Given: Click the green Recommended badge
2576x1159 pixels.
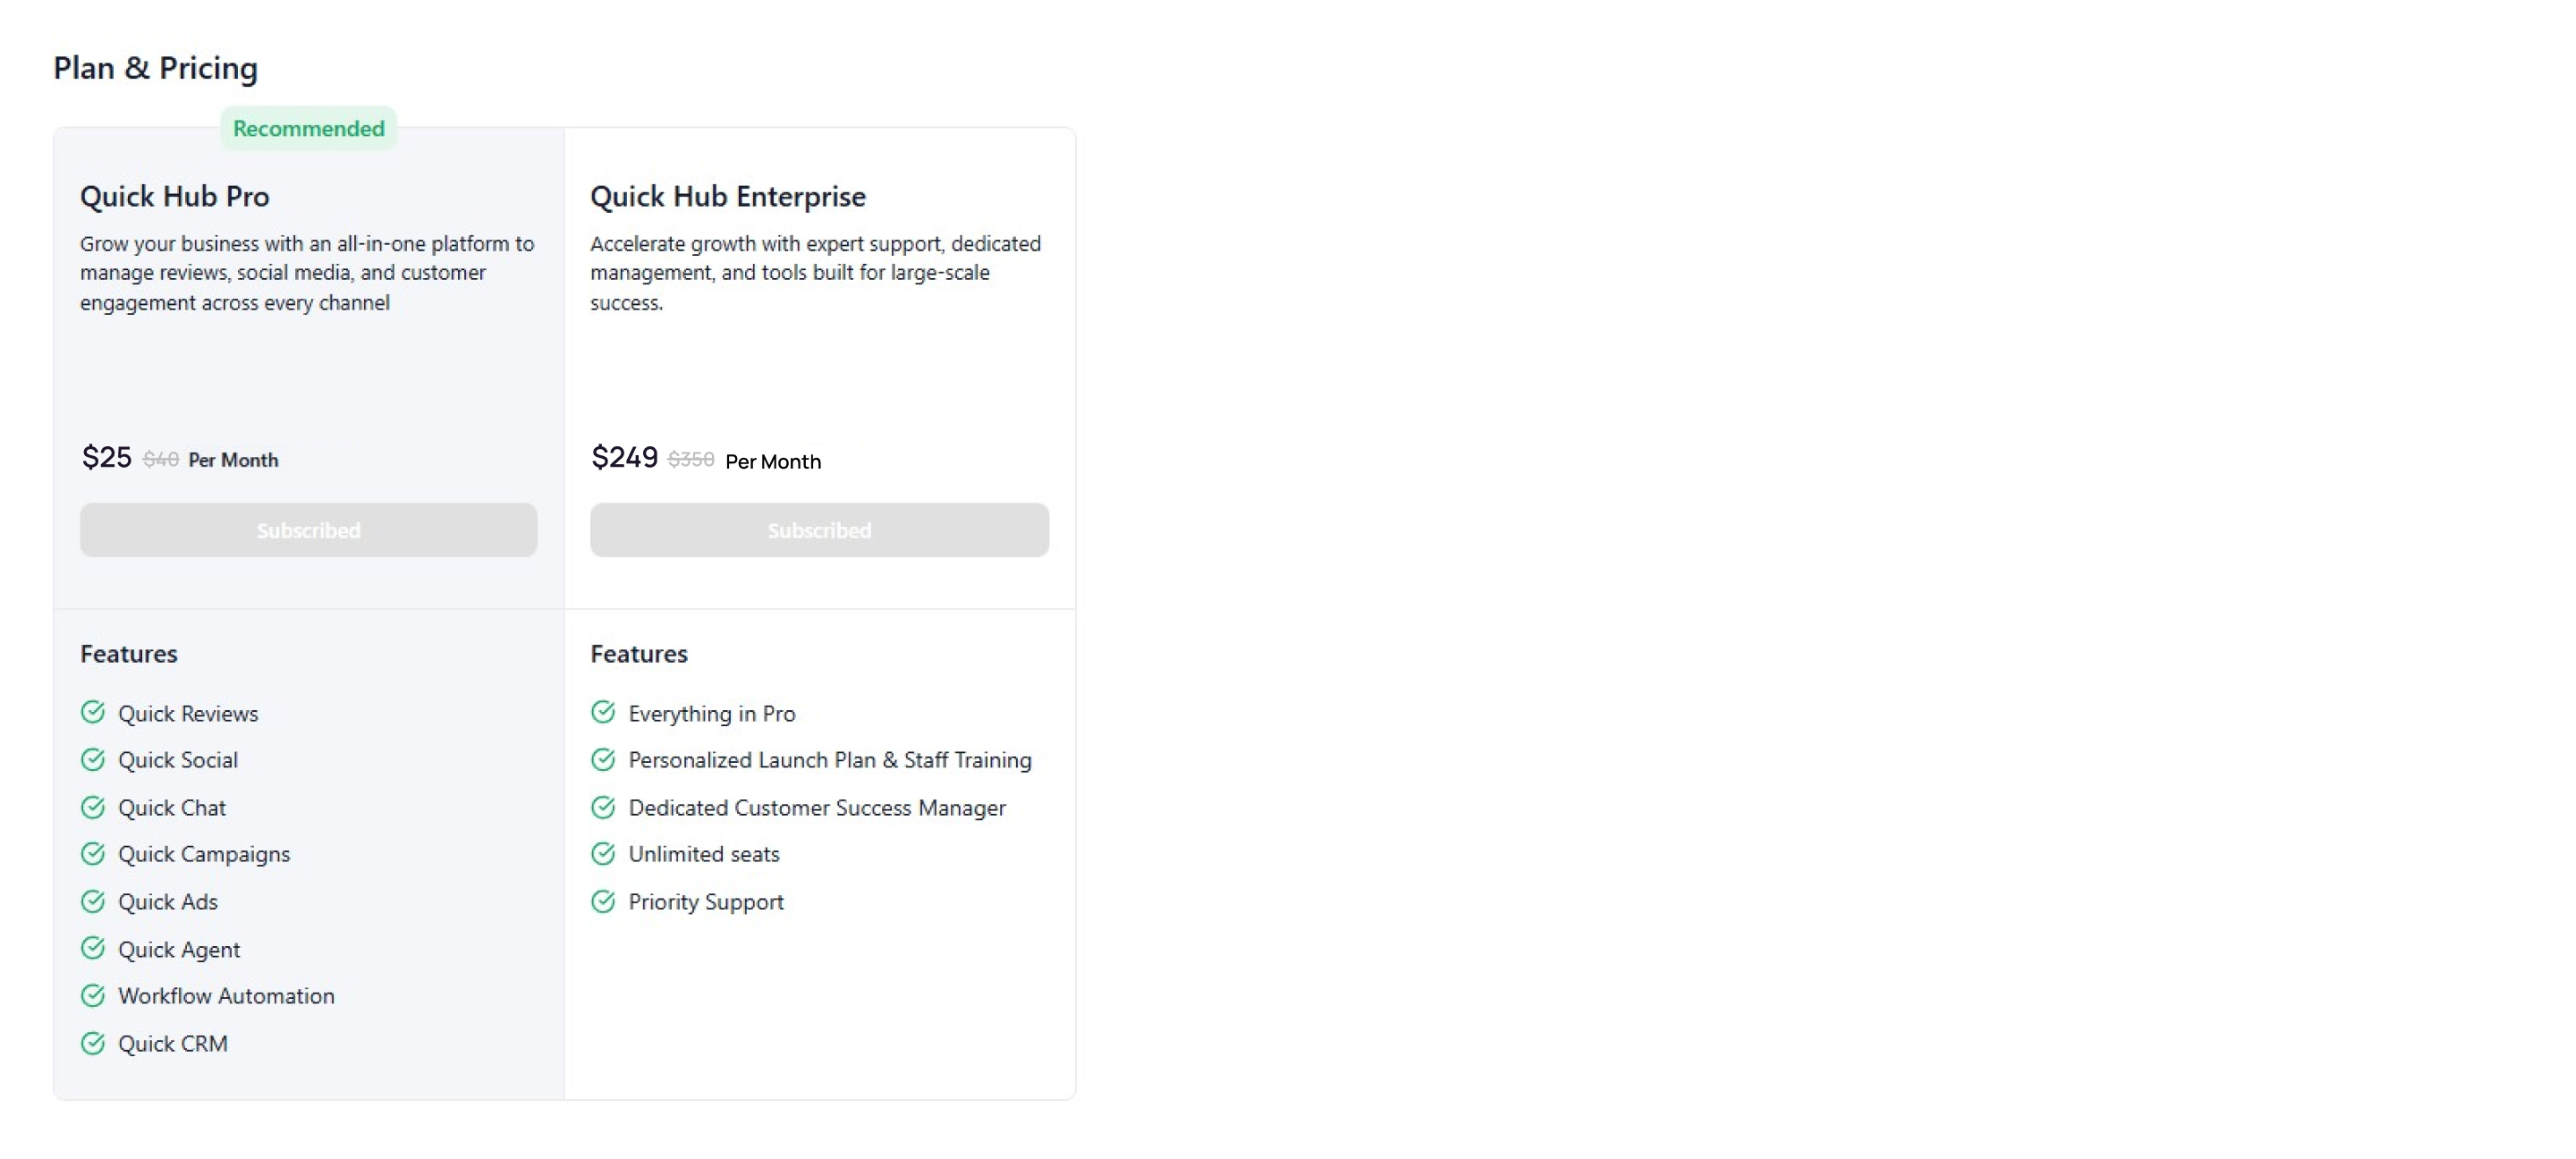Looking at the screenshot, I should [308, 128].
